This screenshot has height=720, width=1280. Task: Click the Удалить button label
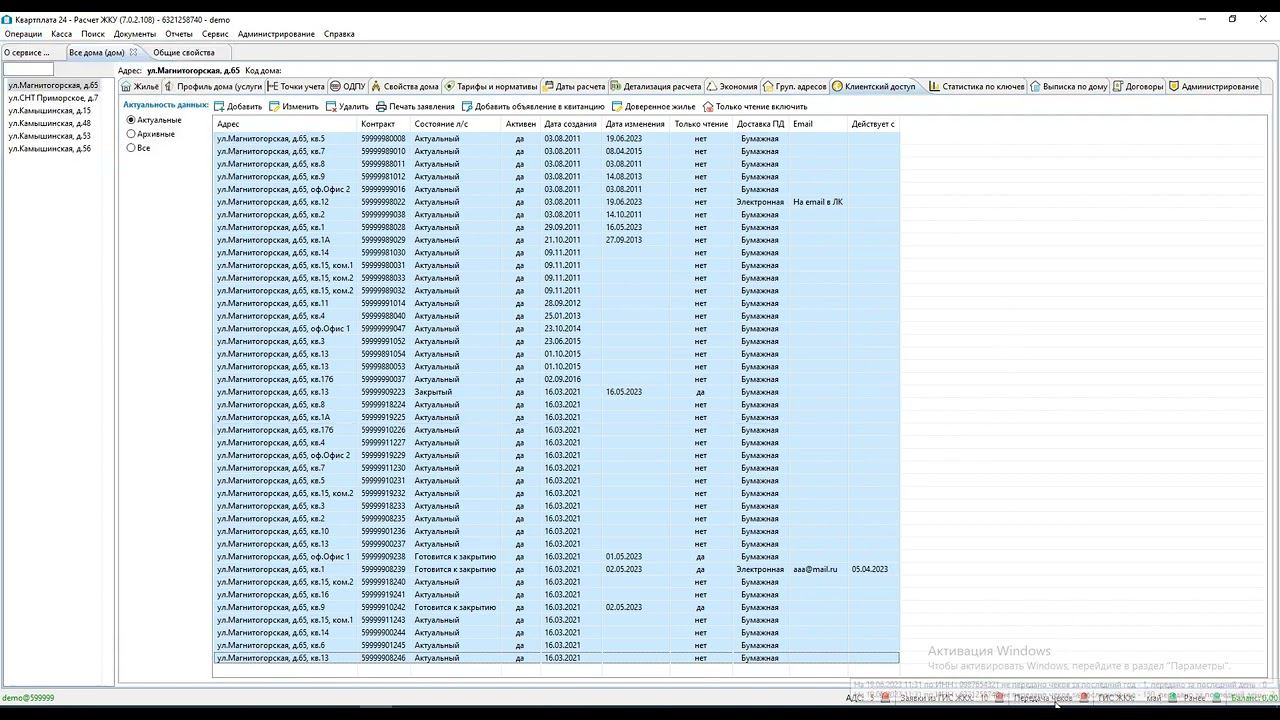(x=354, y=106)
